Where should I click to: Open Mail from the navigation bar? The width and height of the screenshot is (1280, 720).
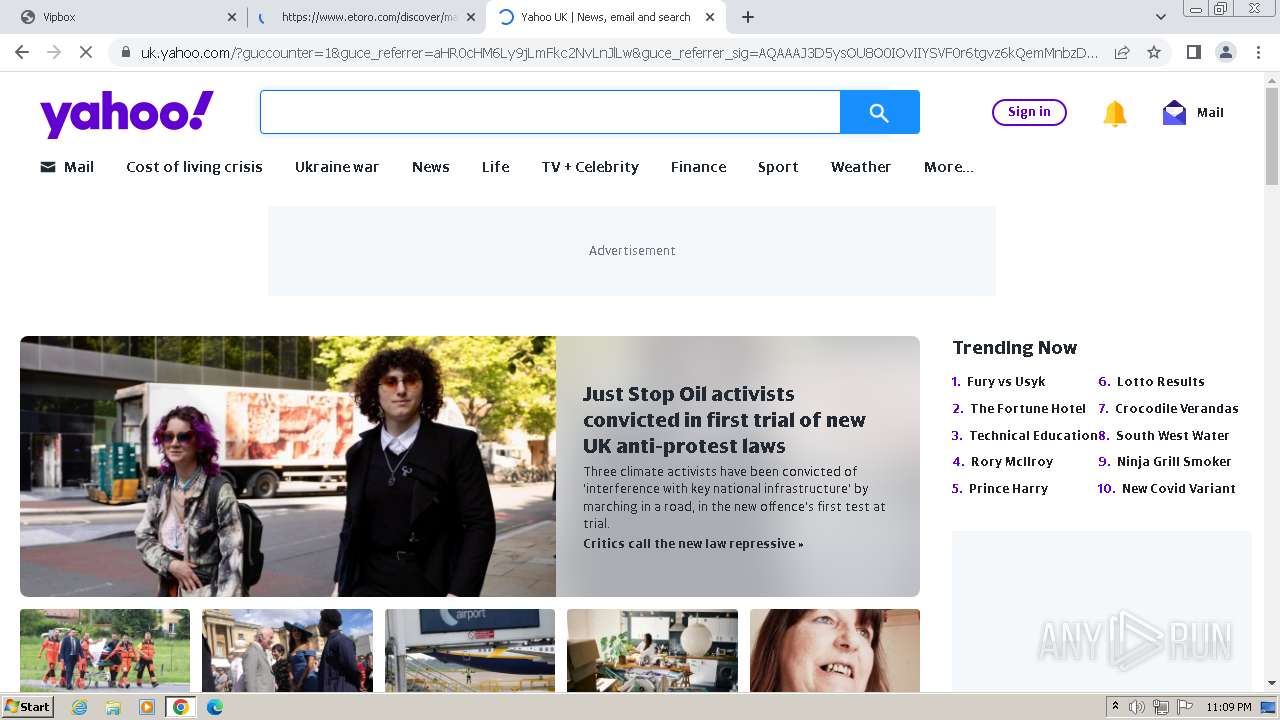click(x=67, y=167)
